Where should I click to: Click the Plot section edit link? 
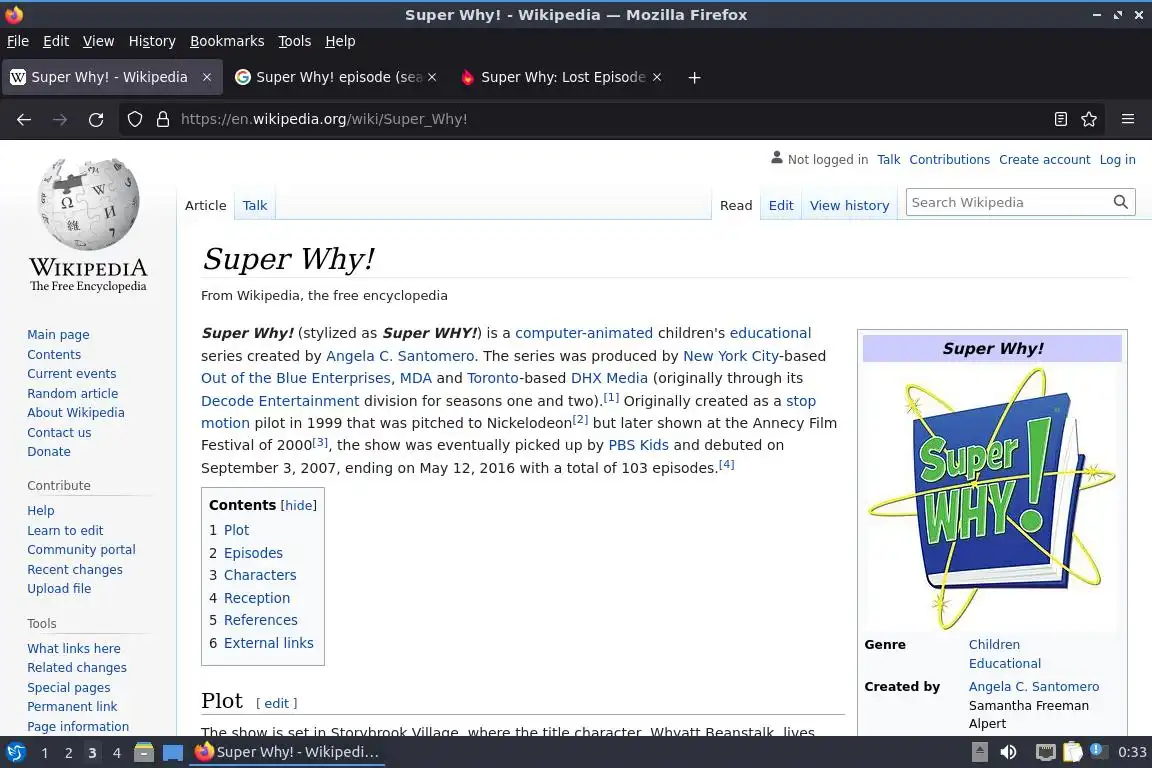(x=276, y=703)
